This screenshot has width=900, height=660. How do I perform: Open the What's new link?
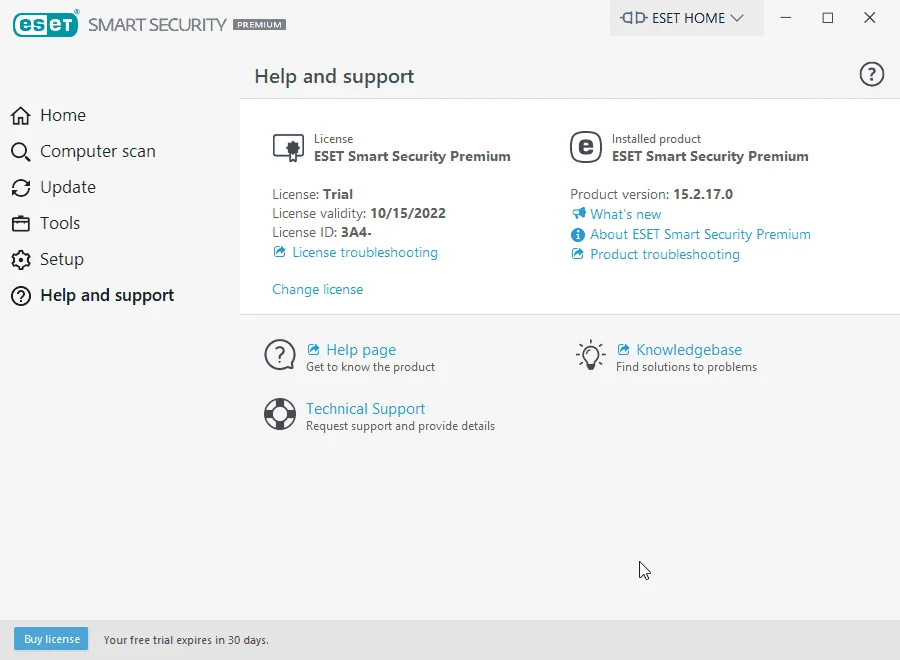[626, 215]
